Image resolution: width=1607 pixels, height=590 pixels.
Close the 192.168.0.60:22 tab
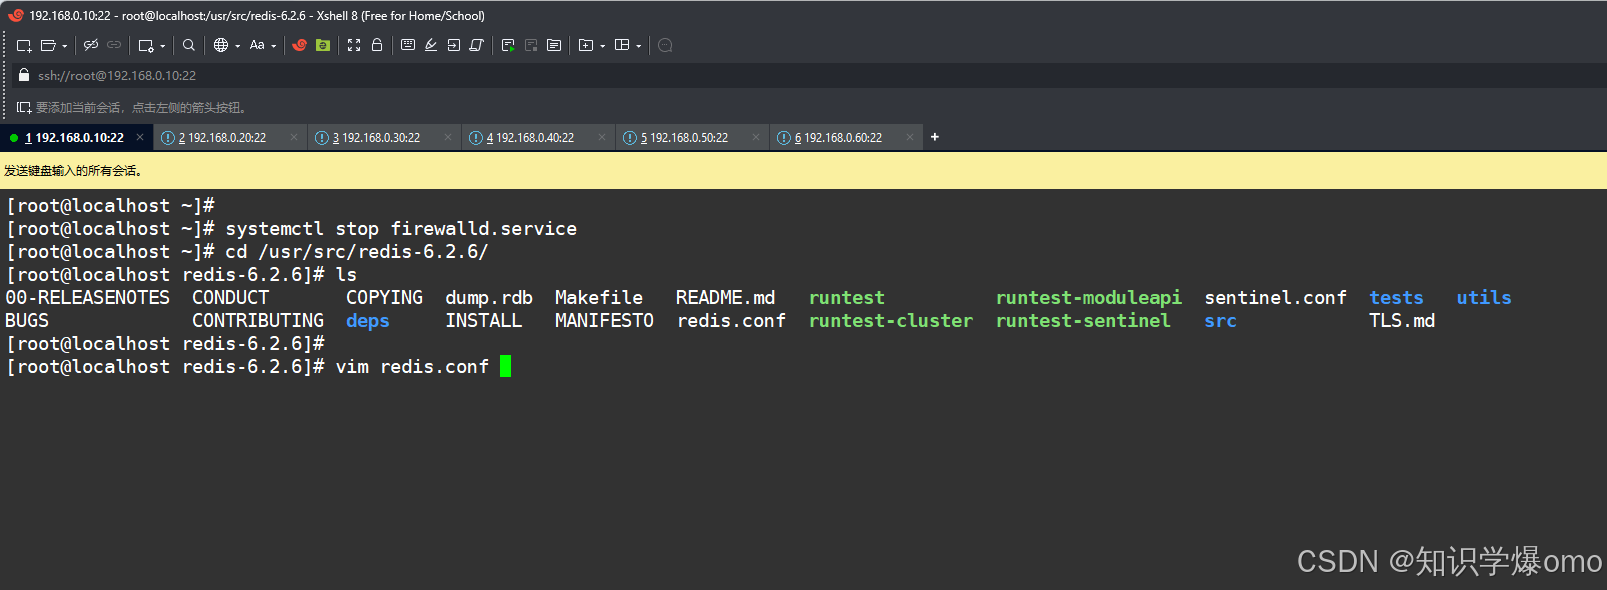(910, 137)
